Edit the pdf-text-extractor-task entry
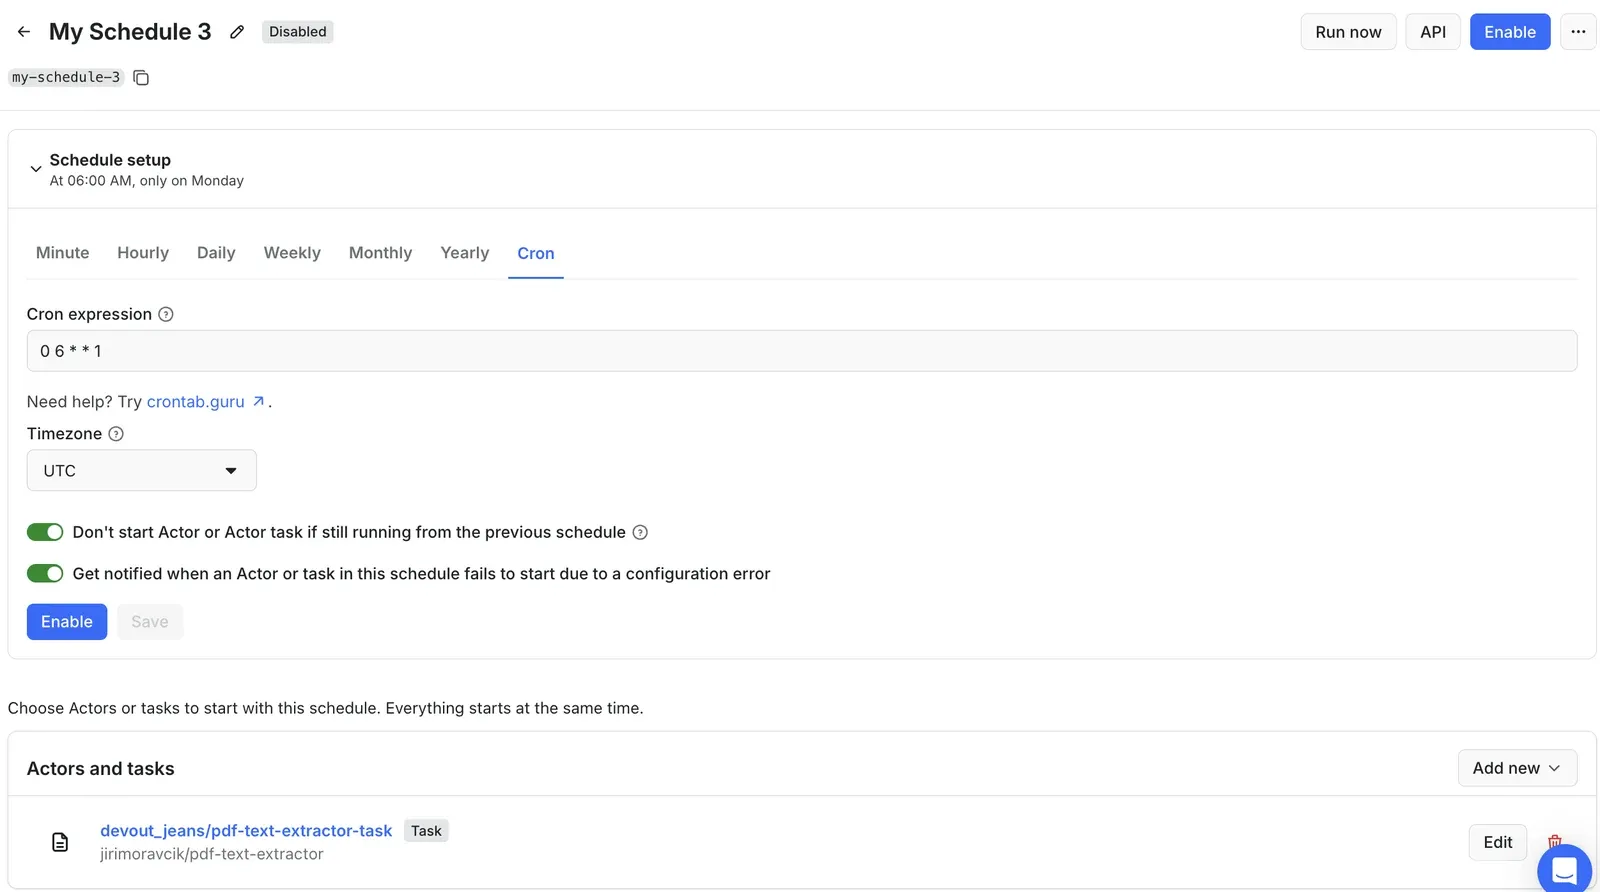Screen dimensions: 1600x892 (1498, 842)
